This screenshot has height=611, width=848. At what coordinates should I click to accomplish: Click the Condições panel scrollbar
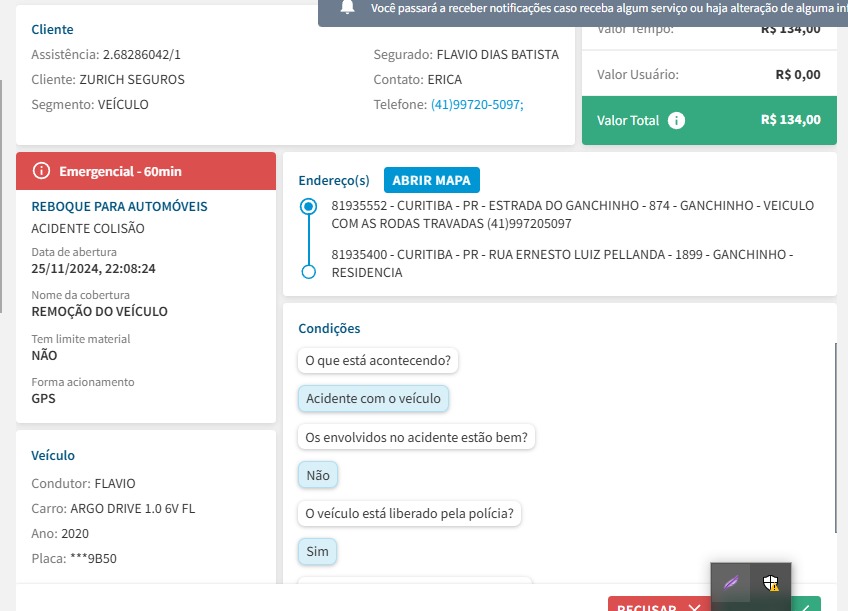pos(836,438)
